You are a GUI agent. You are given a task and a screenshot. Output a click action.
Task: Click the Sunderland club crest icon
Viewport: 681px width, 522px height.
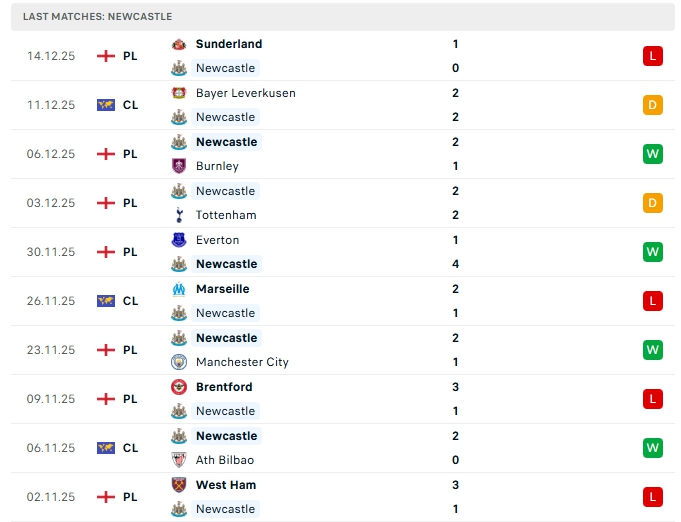[179, 44]
